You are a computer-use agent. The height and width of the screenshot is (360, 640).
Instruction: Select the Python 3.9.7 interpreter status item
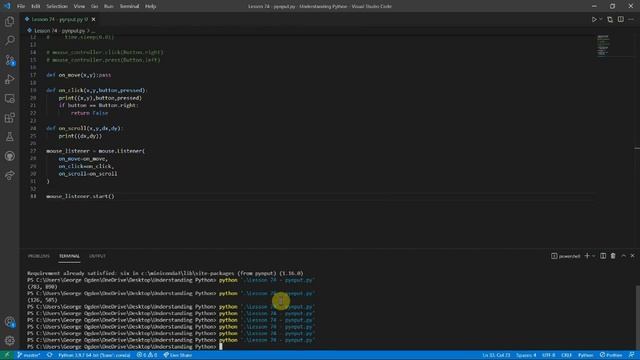[x=94, y=355]
